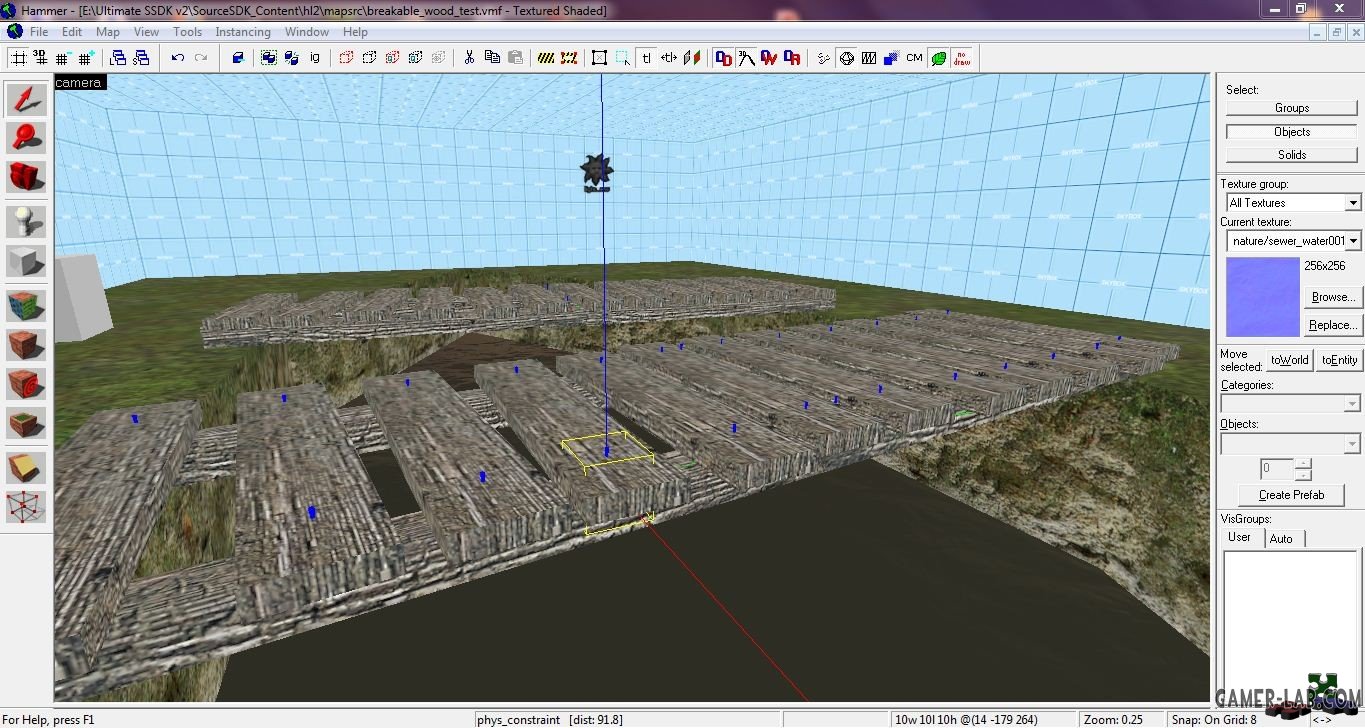The width and height of the screenshot is (1365, 728).
Task: Click the greyed Redo arrow
Action: (201, 58)
